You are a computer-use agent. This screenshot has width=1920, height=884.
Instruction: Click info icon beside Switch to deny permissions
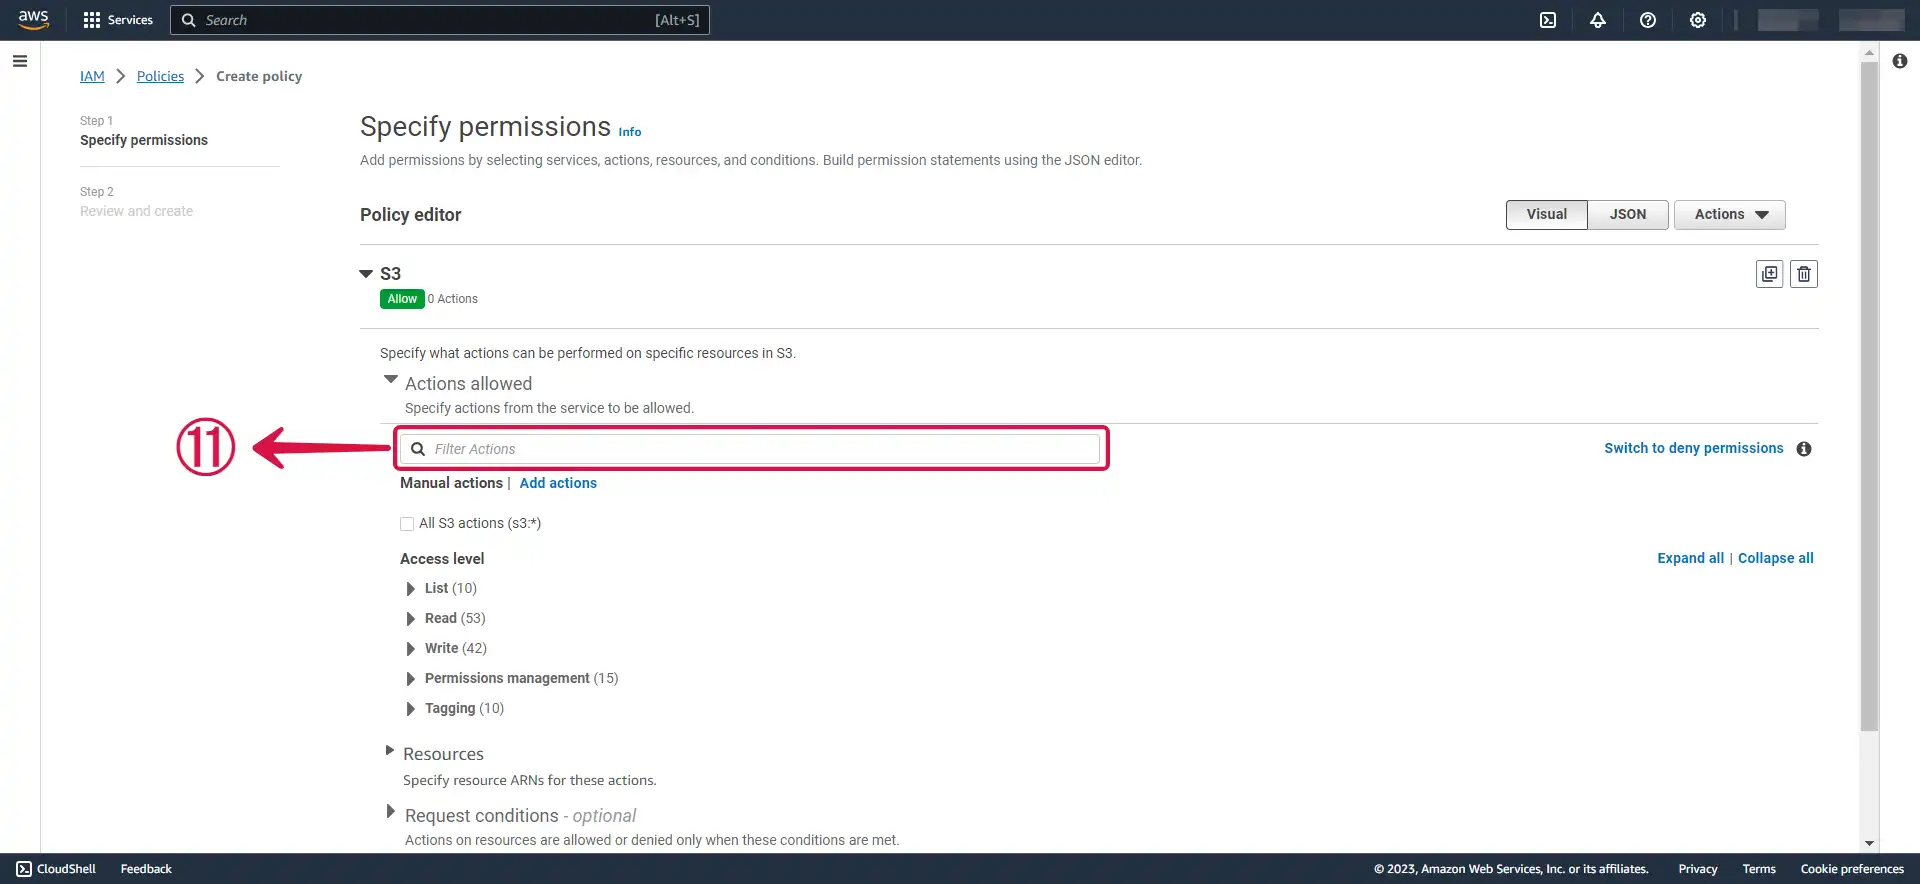tap(1804, 449)
